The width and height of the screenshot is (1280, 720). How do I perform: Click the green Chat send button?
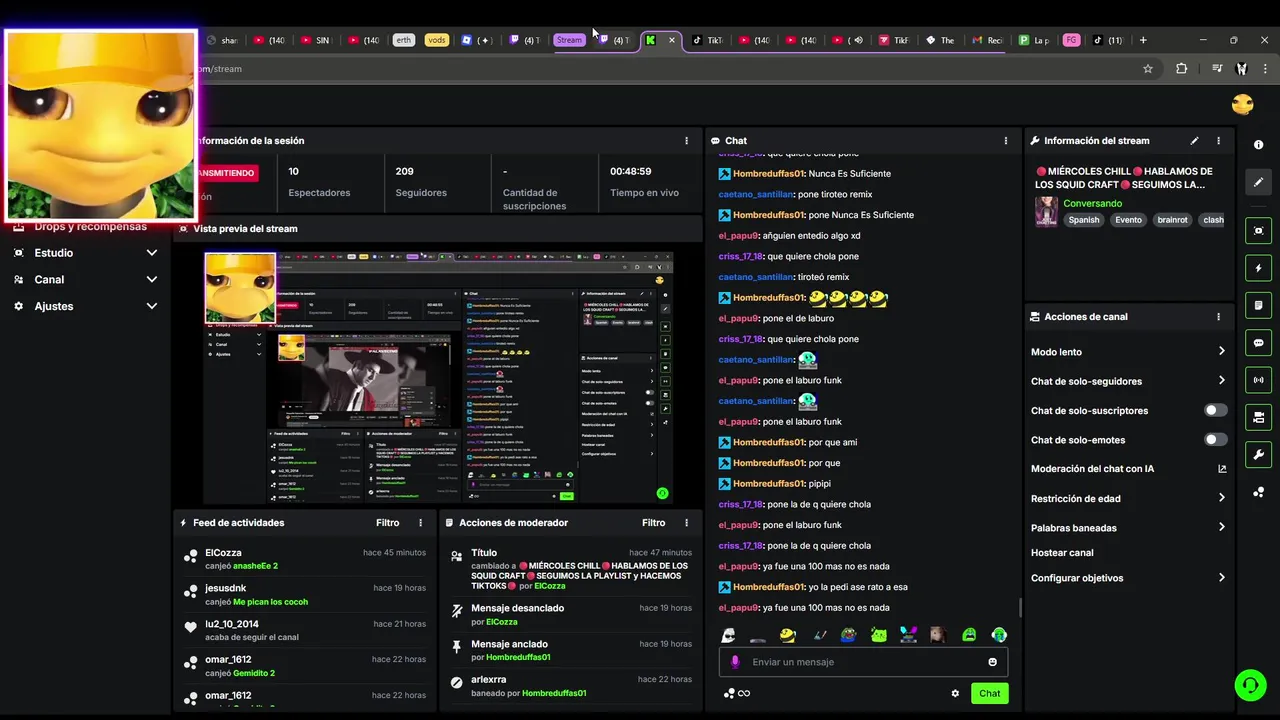pos(989,693)
